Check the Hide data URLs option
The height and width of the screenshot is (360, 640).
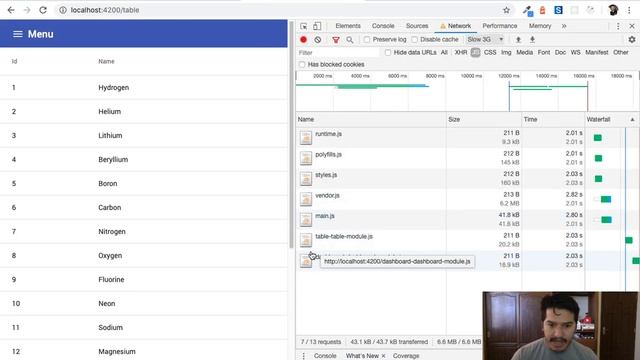pos(388,53)
